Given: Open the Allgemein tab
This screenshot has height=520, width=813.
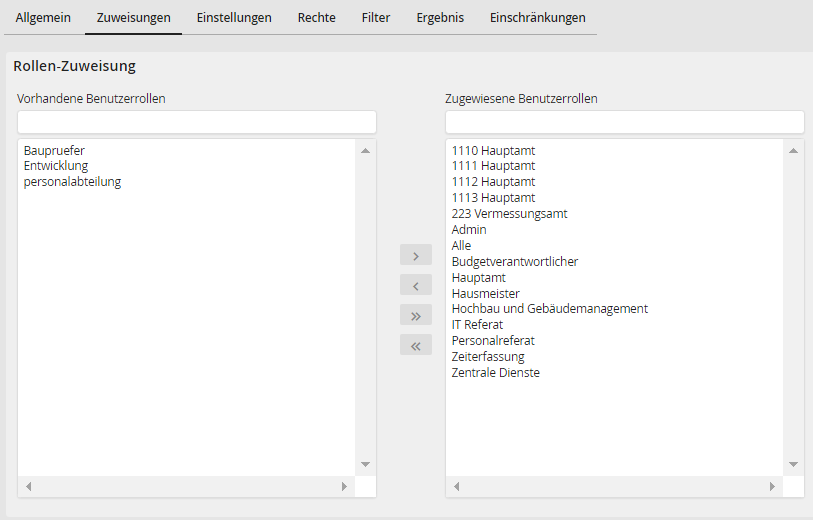Looking at the screenshot, I should 43,18.
